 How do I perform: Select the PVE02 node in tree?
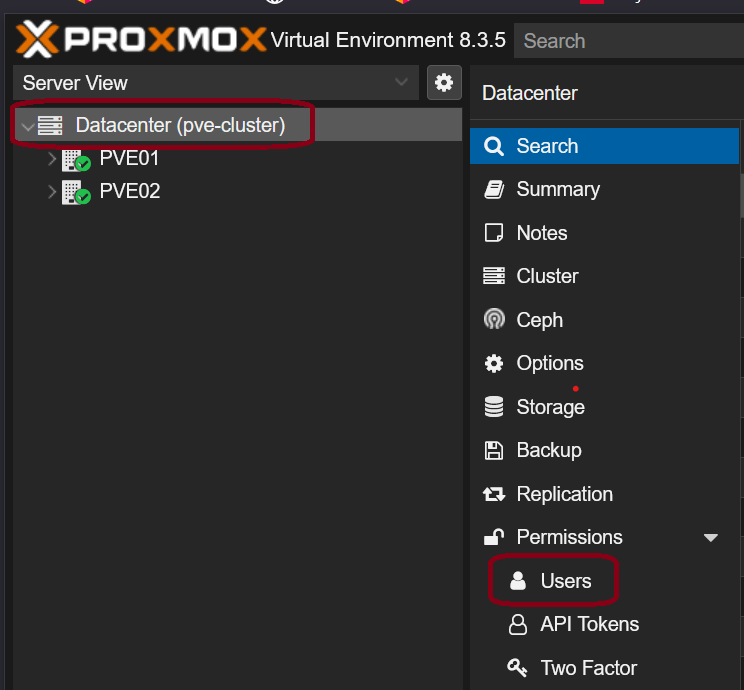(130, 192)
